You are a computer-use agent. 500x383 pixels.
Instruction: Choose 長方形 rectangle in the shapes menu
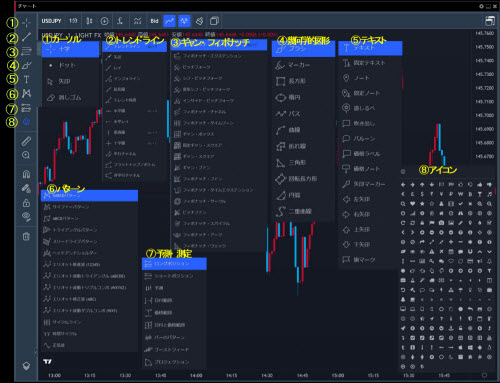pyautogui.click(x=303, y=81)
